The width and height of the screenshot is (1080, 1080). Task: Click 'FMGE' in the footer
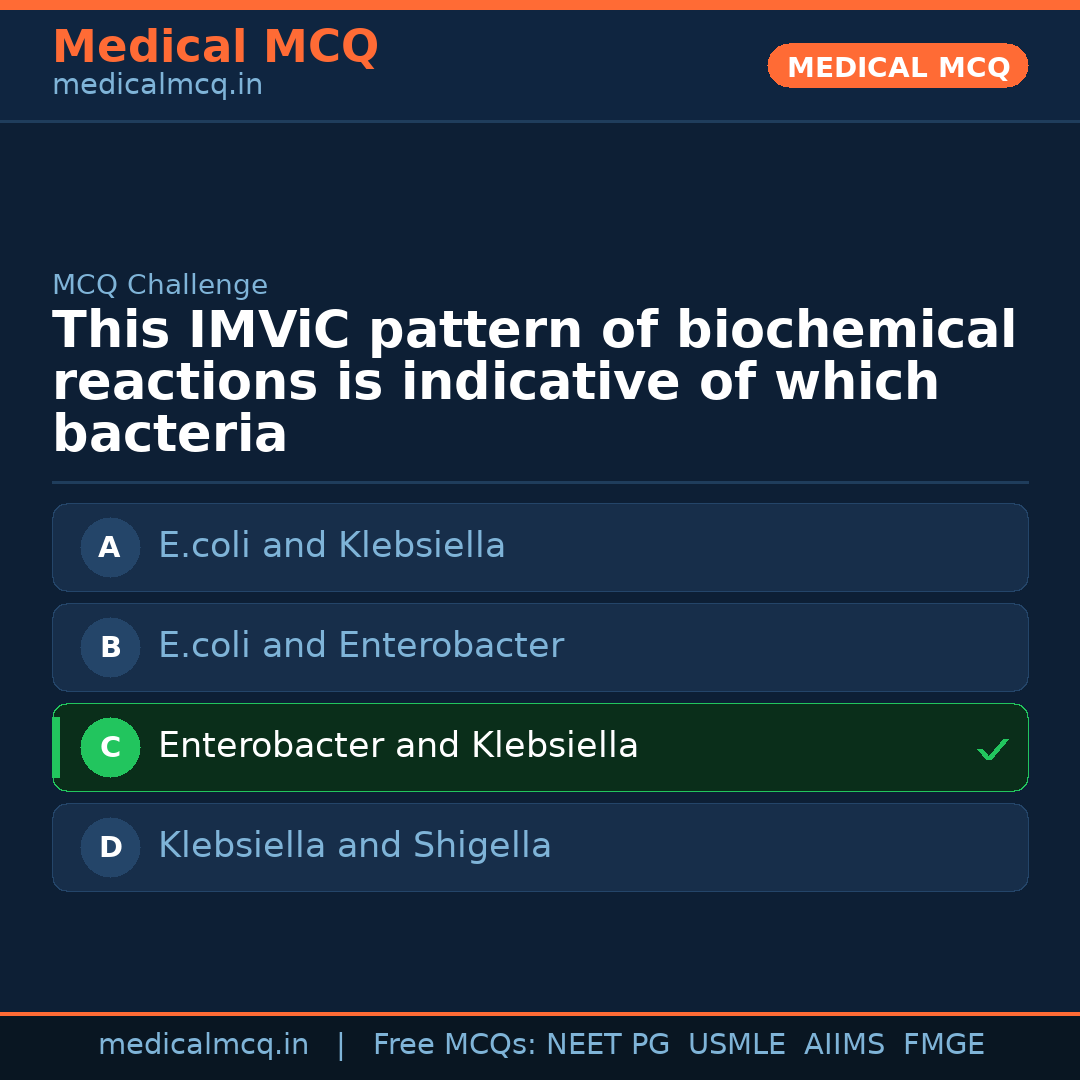pyautogui.click(x=943, y=1045)
